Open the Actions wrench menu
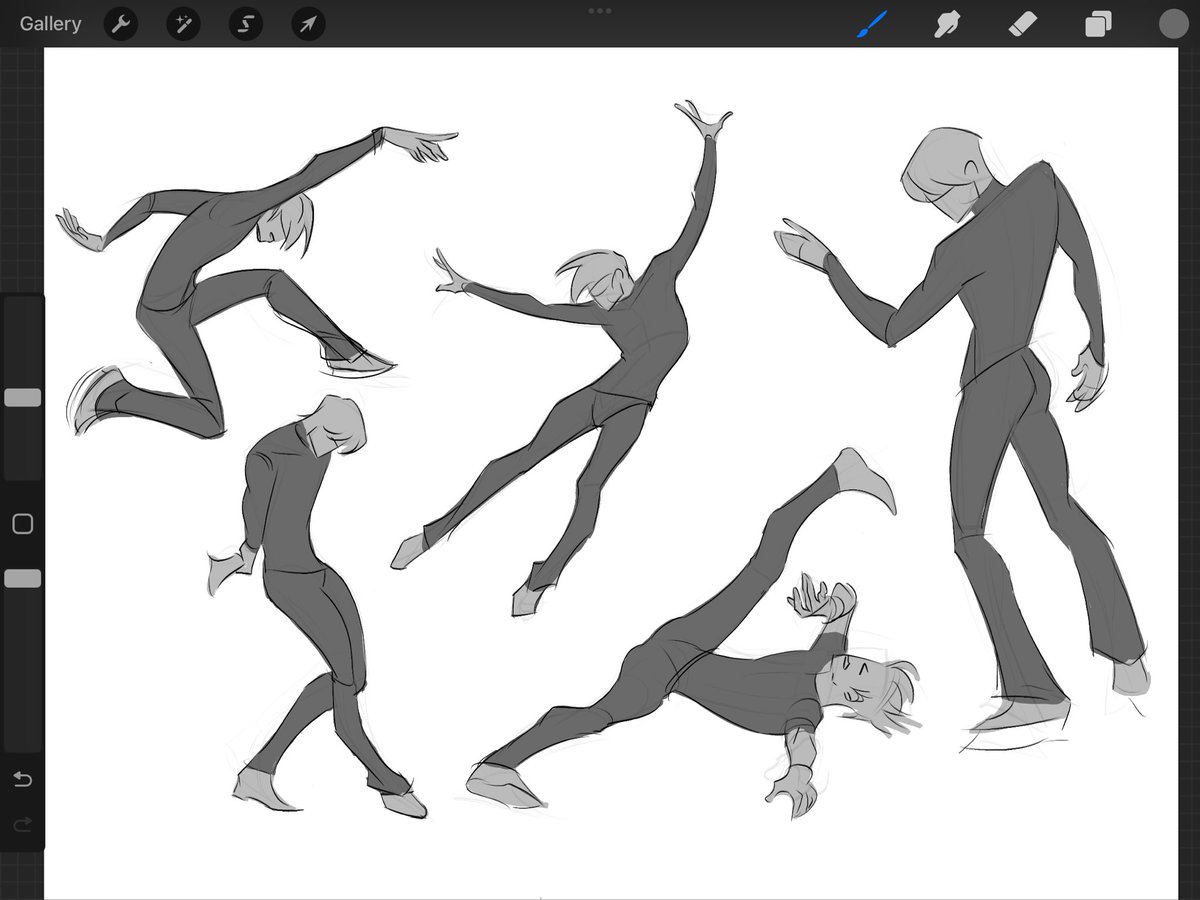Viewport: 1200px width, 900px height. (x=121, y=24)
